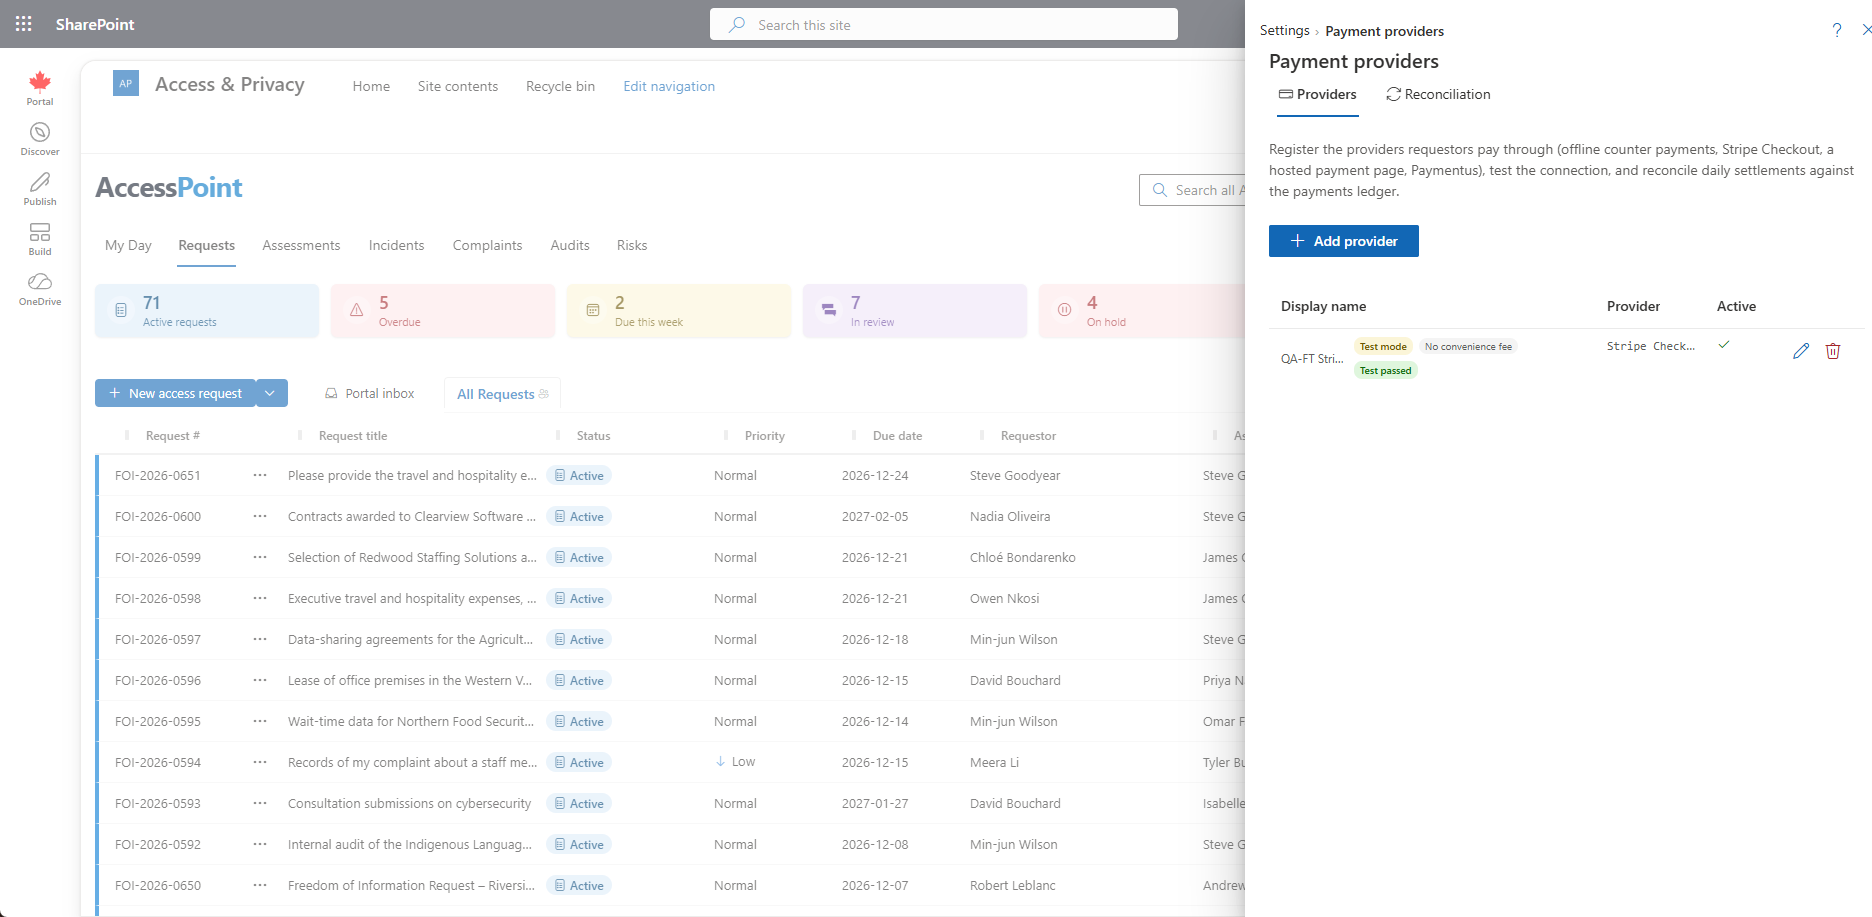This screenshot has height=917, width=1872.
Task: Go to the Incidents tab
Action: [x=396, y=245]
